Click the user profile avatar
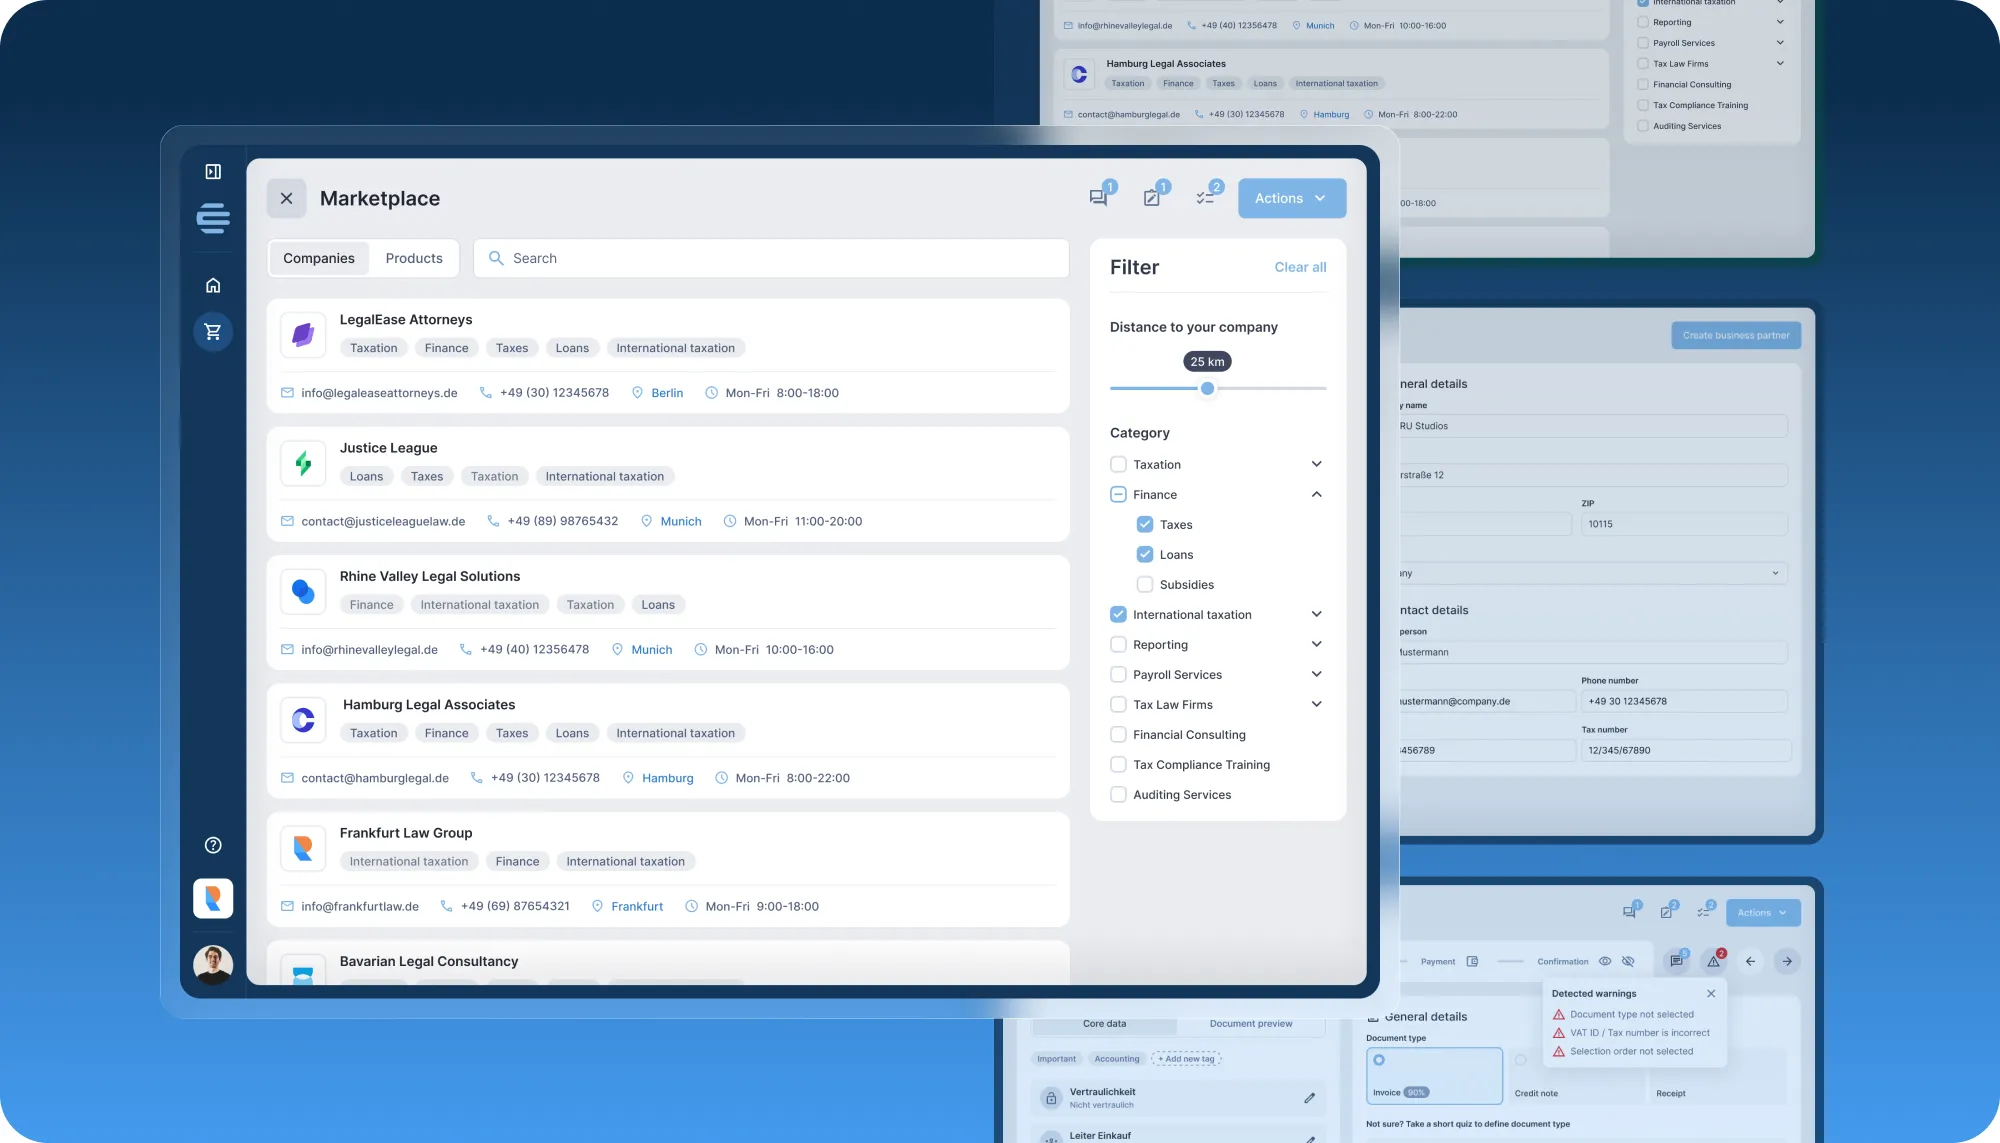 [x=213, y=965]
